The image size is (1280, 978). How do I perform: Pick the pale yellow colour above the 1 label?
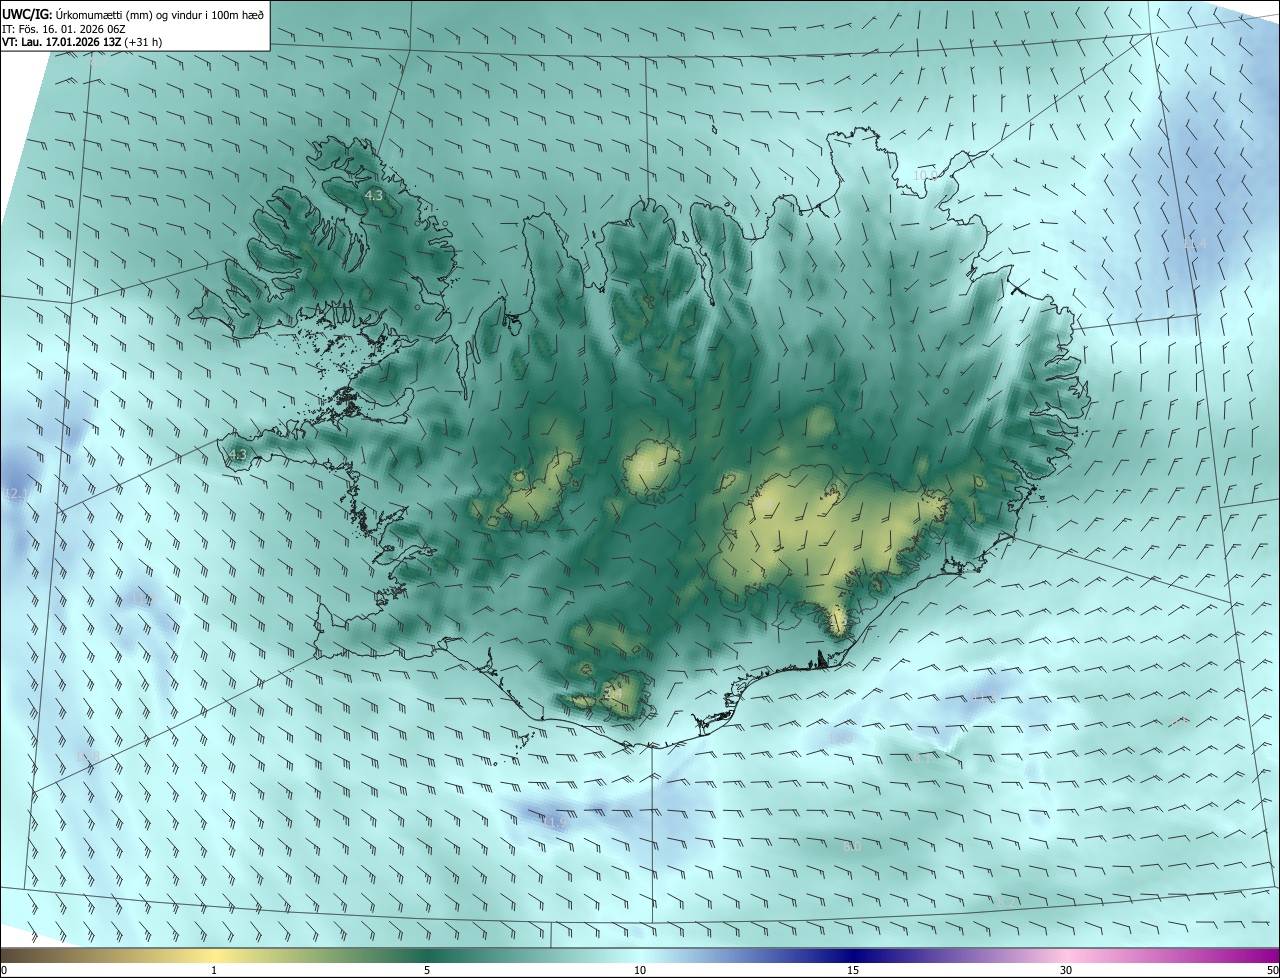coord(214,955)
